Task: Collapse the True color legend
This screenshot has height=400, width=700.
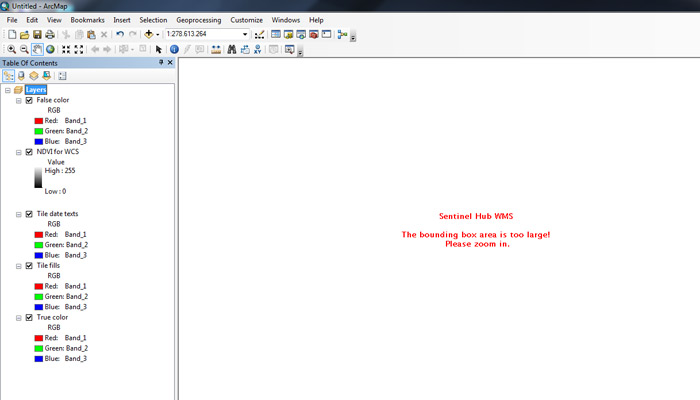Action: (x=19, y=318)
